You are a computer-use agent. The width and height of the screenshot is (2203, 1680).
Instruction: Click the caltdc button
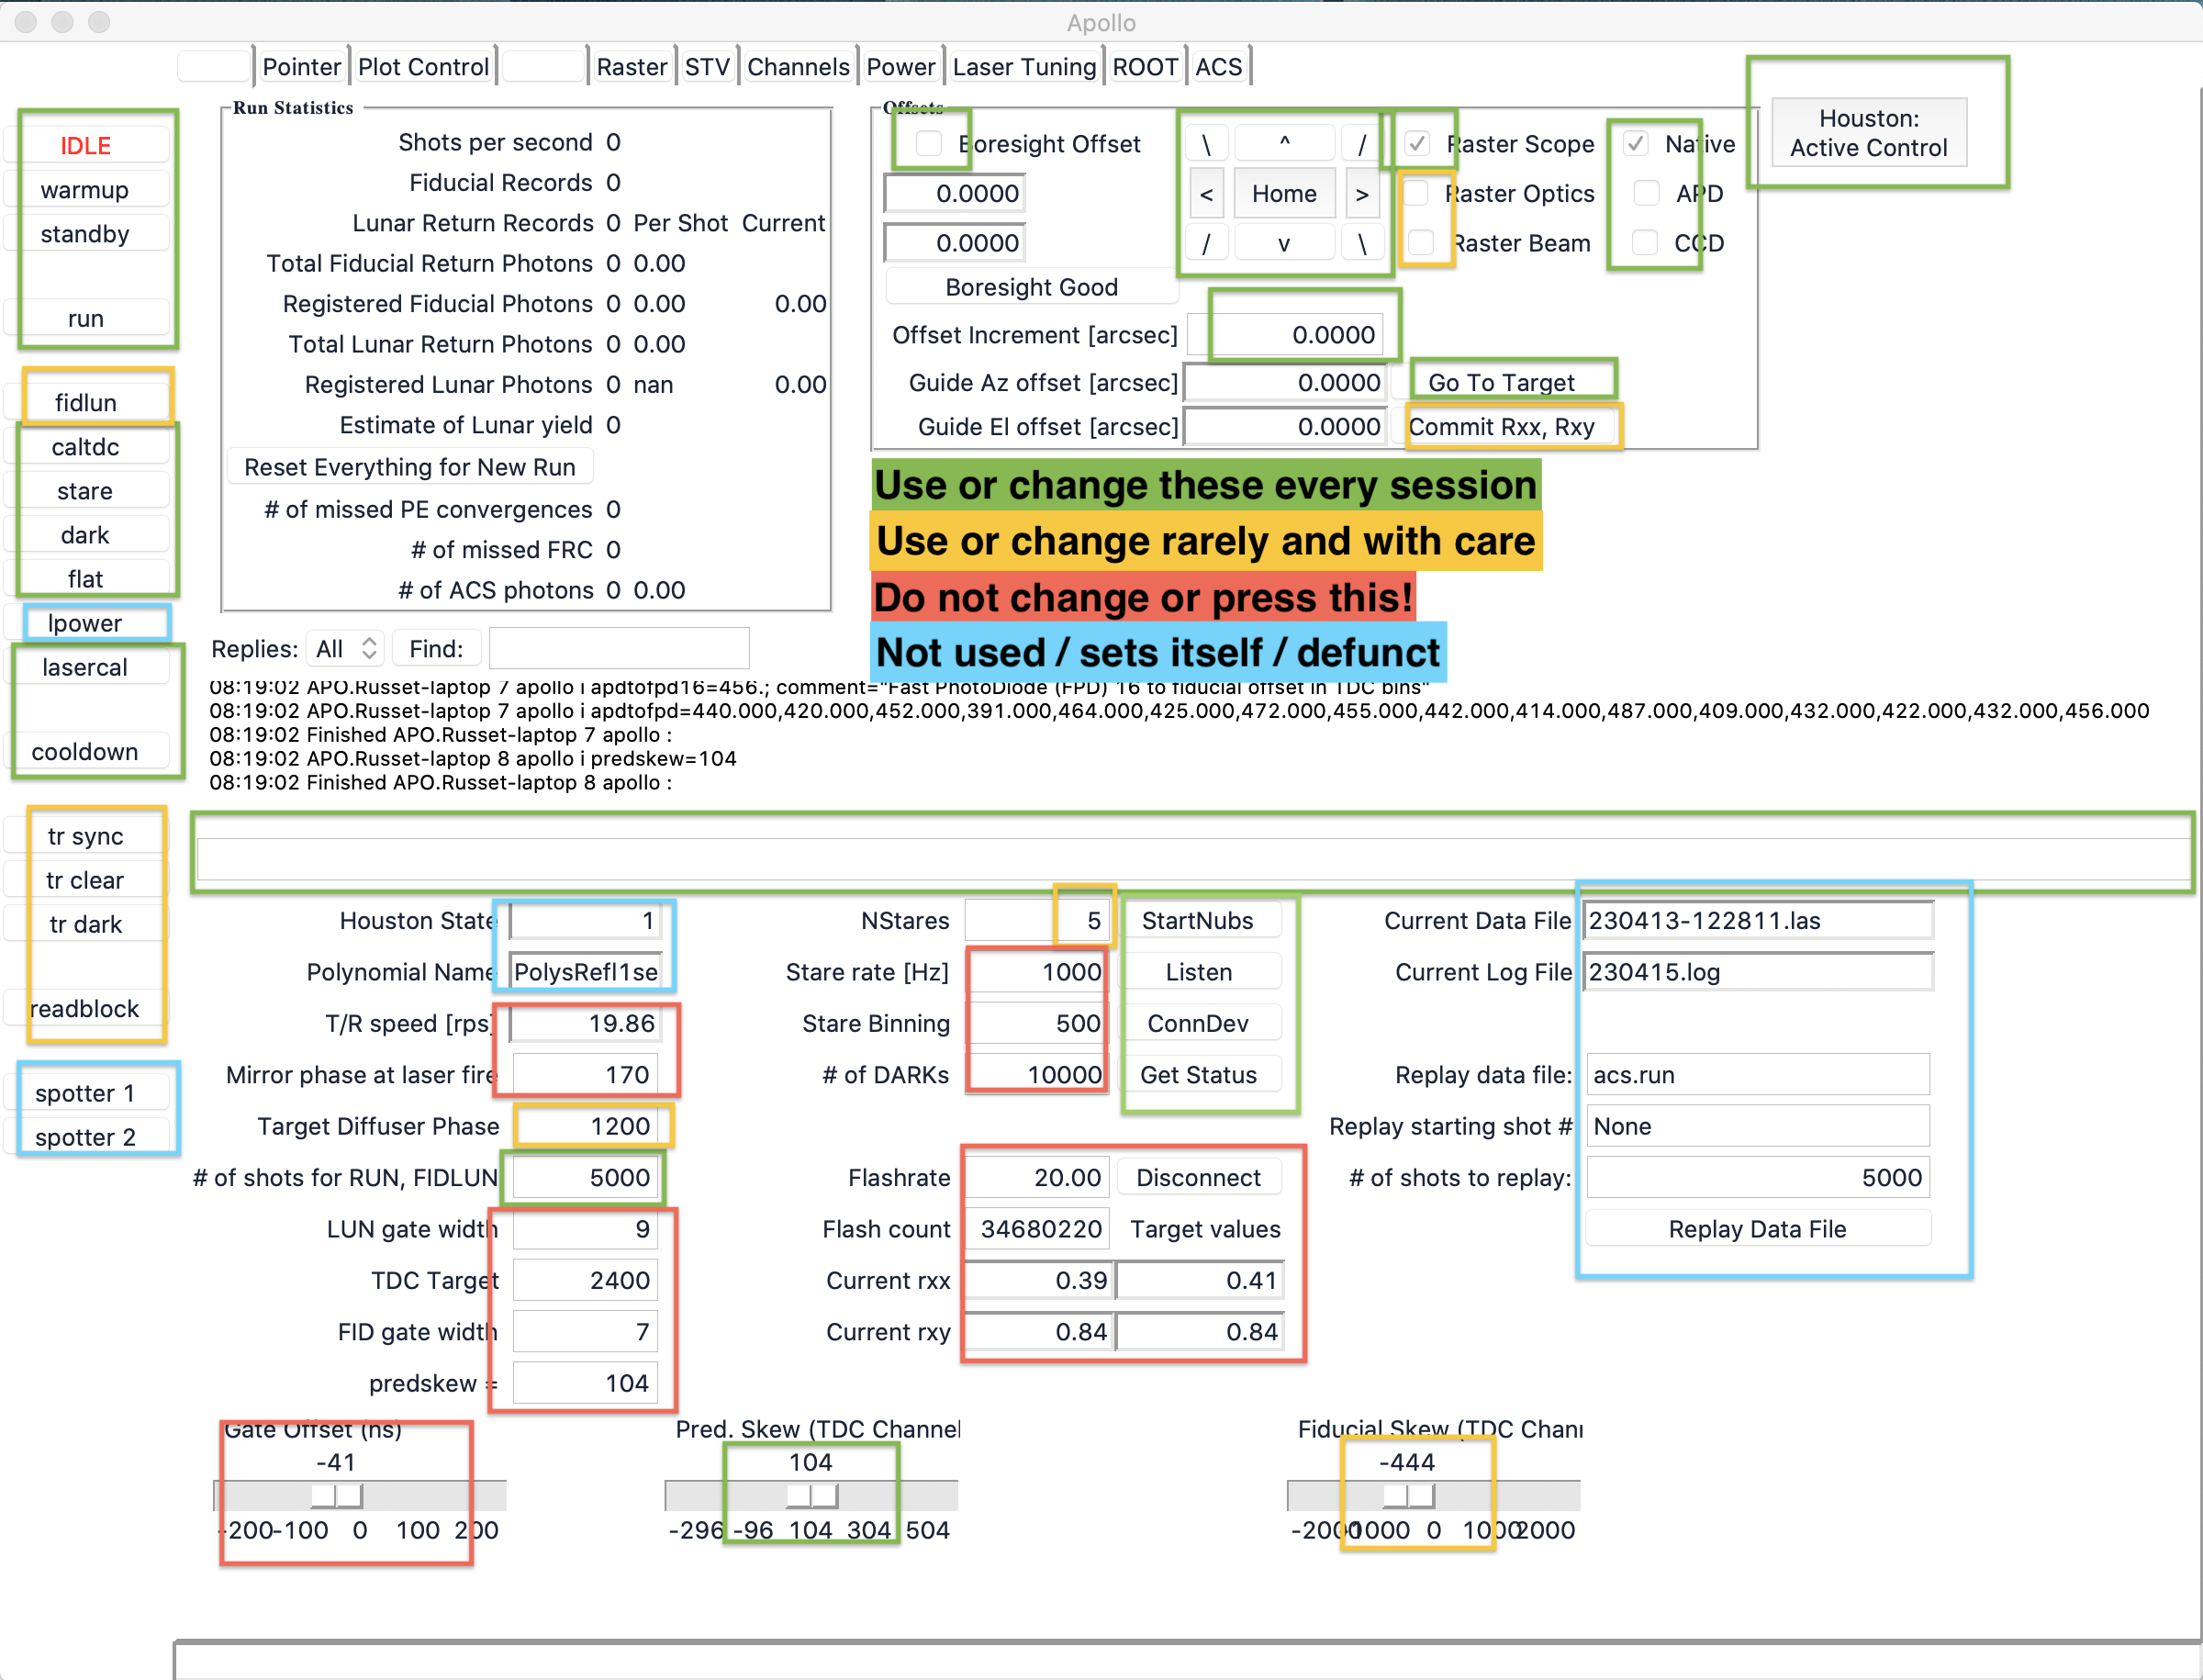86,447
